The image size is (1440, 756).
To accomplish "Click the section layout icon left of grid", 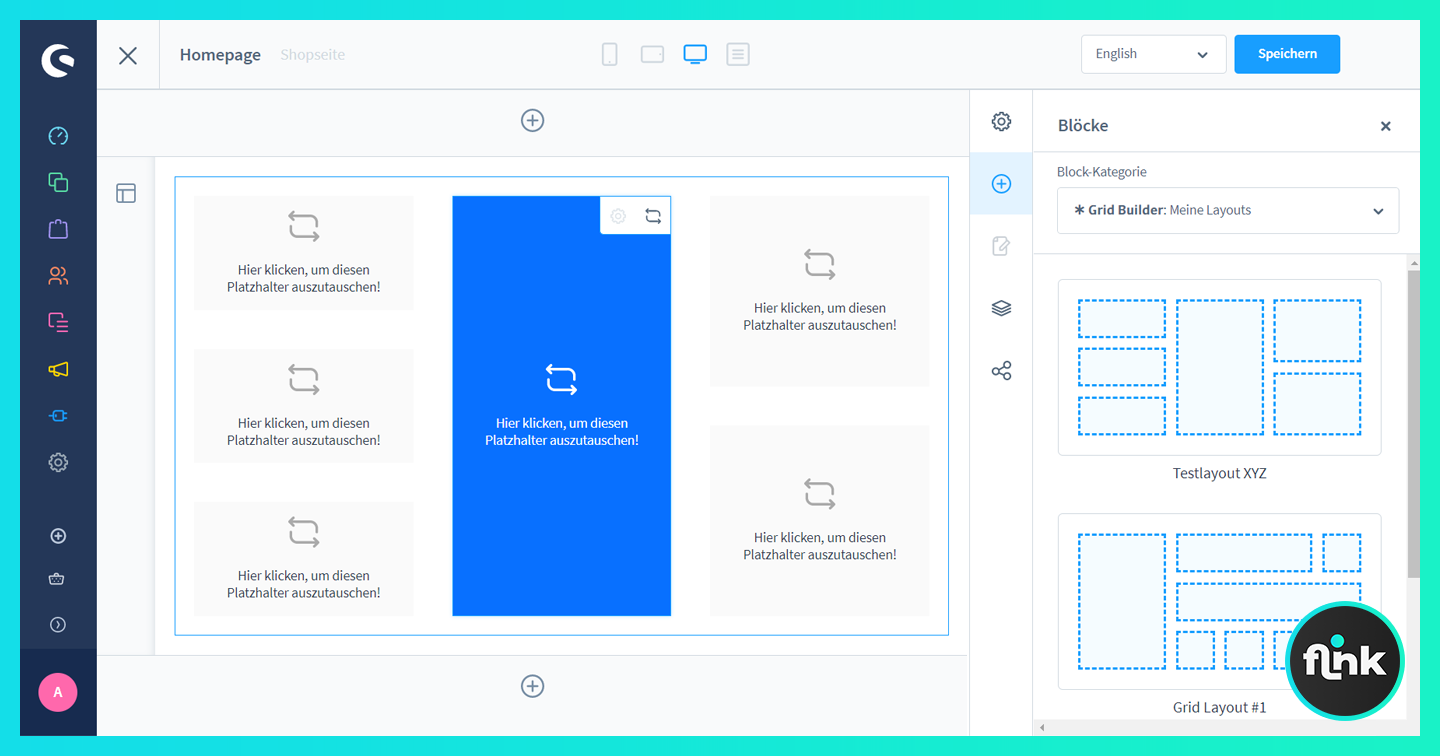I will click(126, 193).
